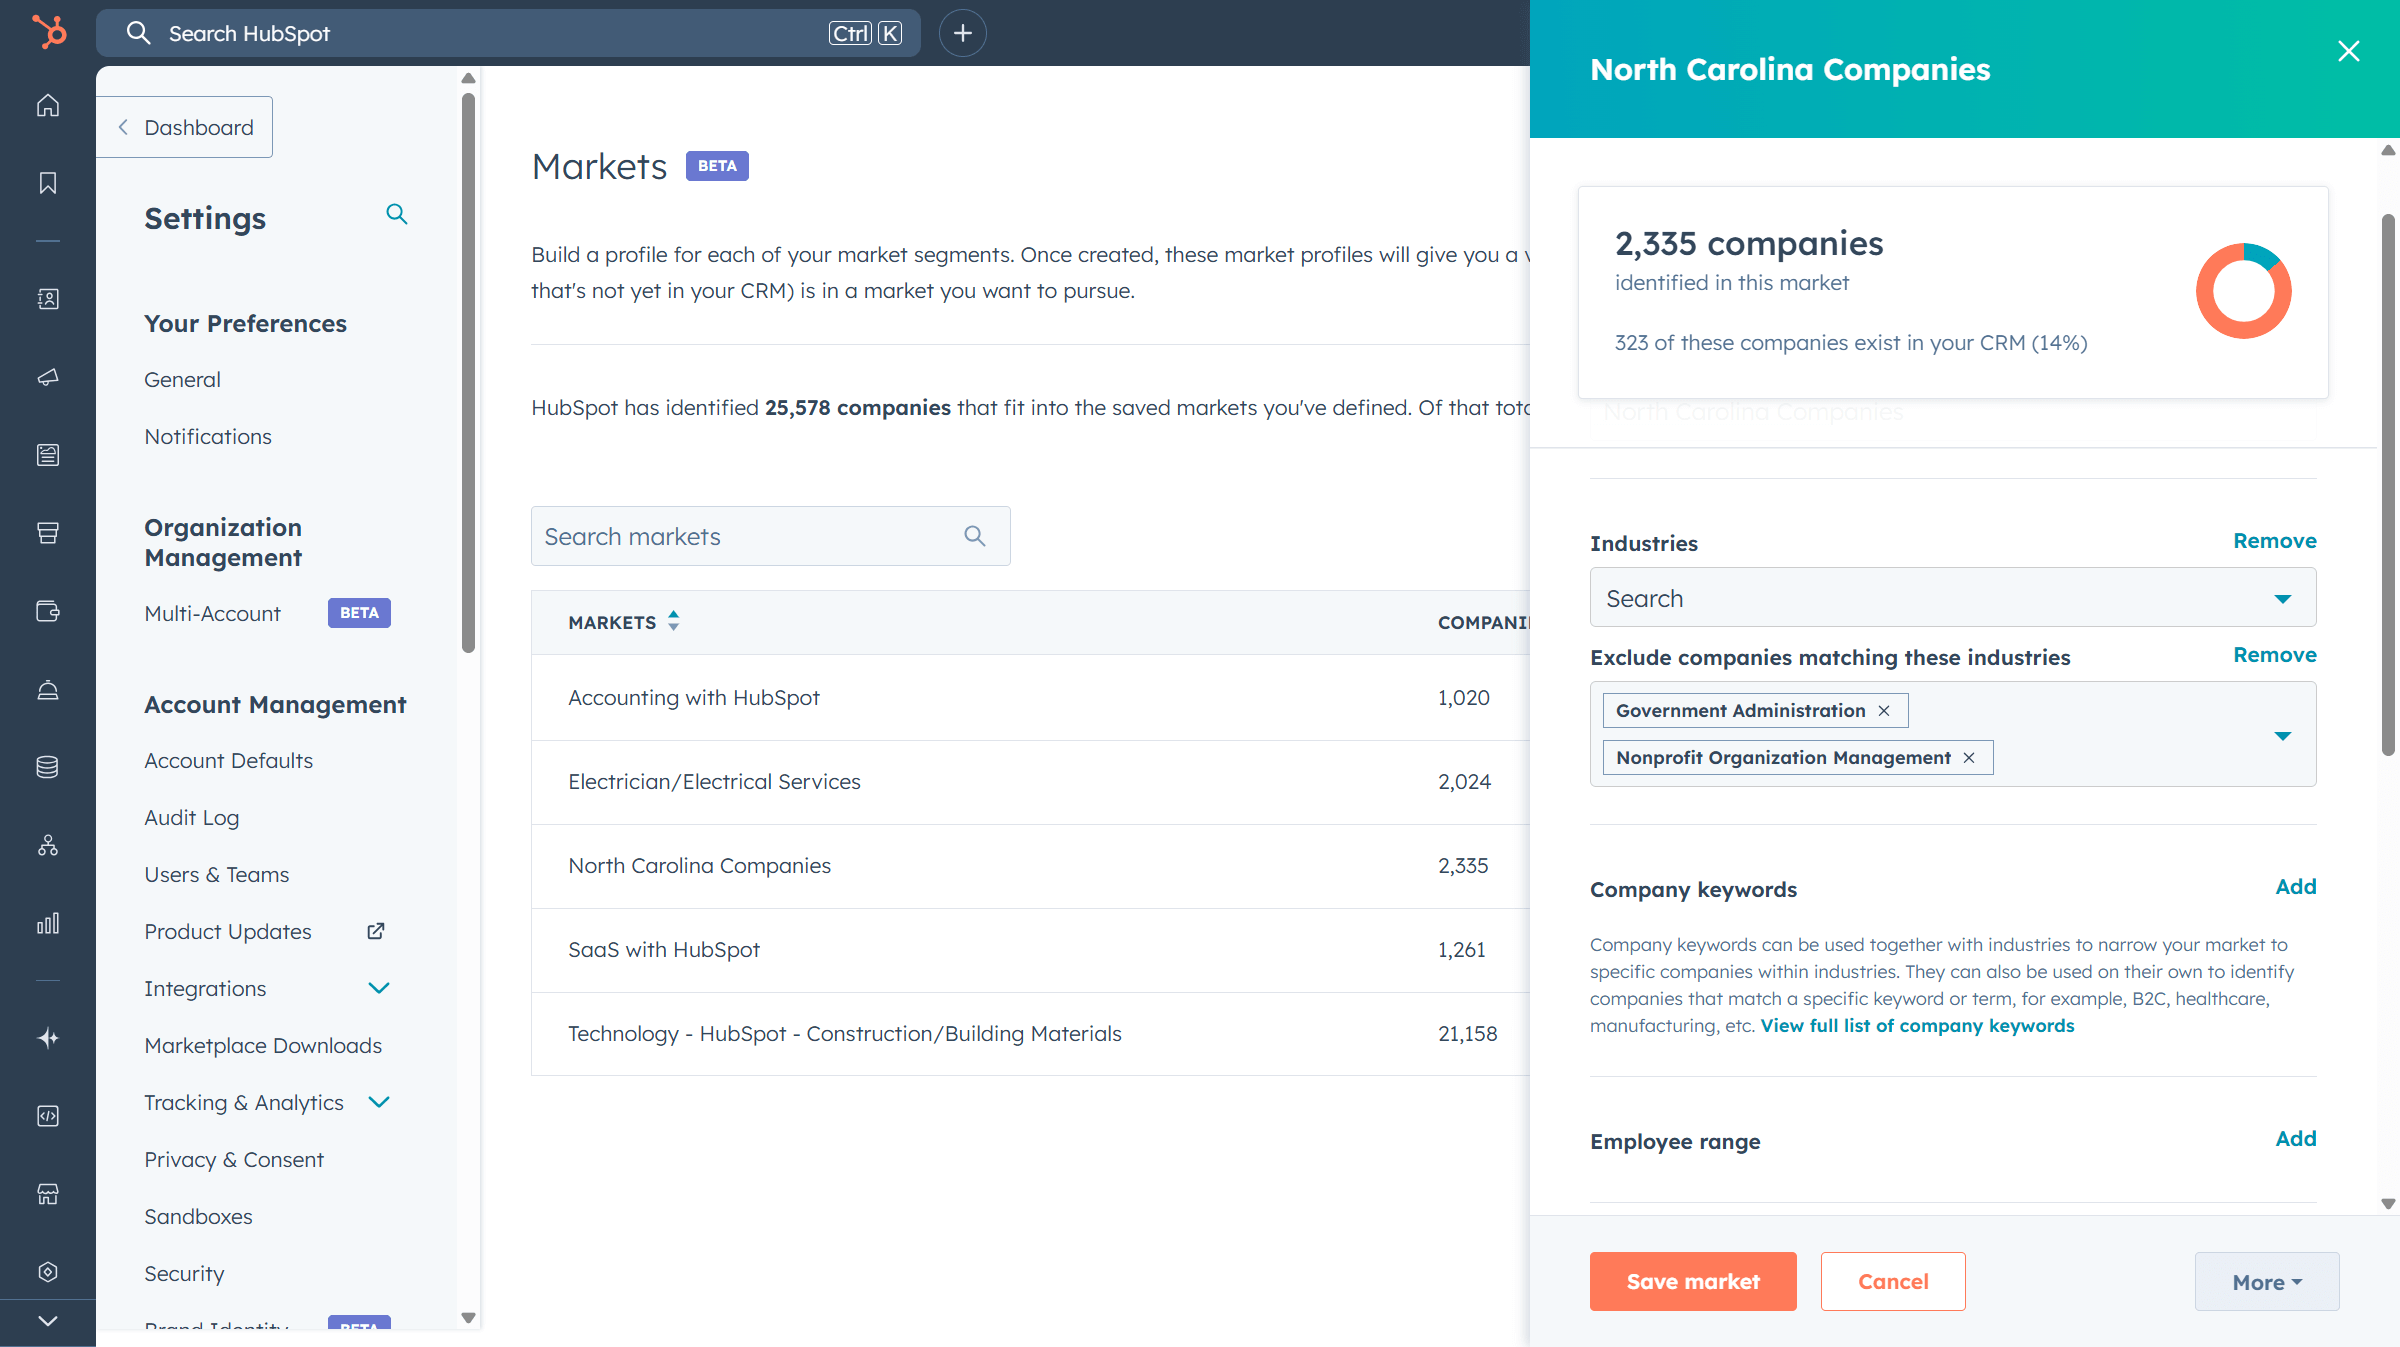Viewport: 2400px width, 1347px height.
Task: Remove the Industries filter
Action: (2275, 541)
